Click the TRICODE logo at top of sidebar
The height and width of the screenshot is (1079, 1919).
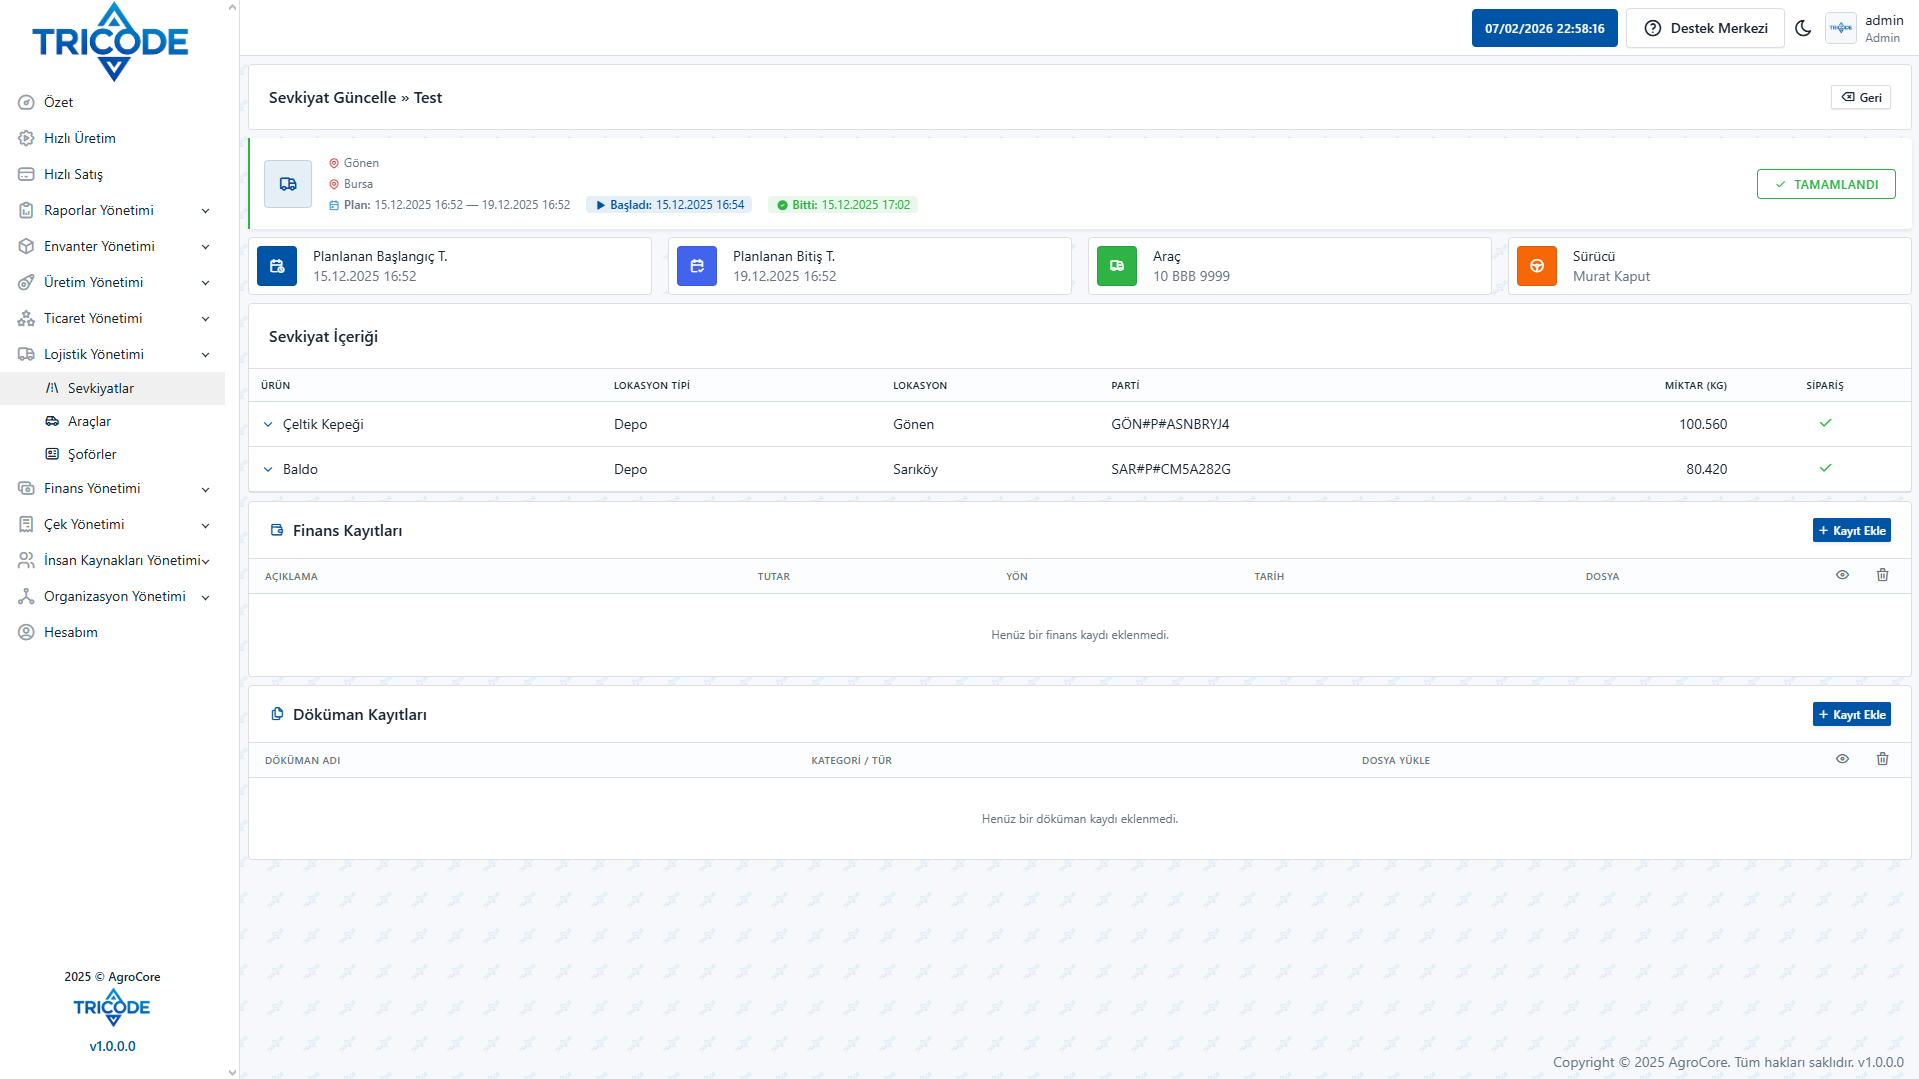pyautogui.click(x=111, y=42)
